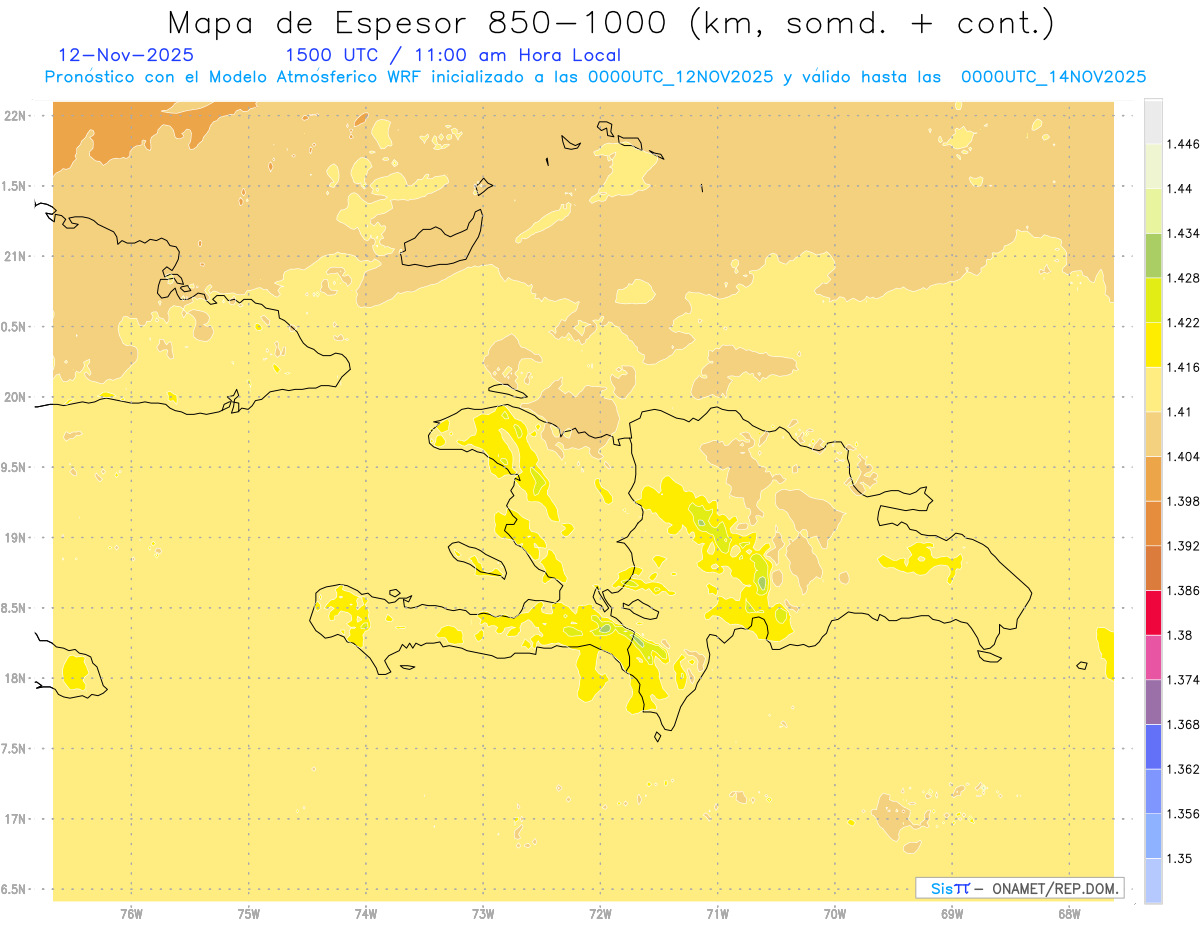Click the 71W longitude axis label
Screen dimensions: 1200x927
pos(717,914)
